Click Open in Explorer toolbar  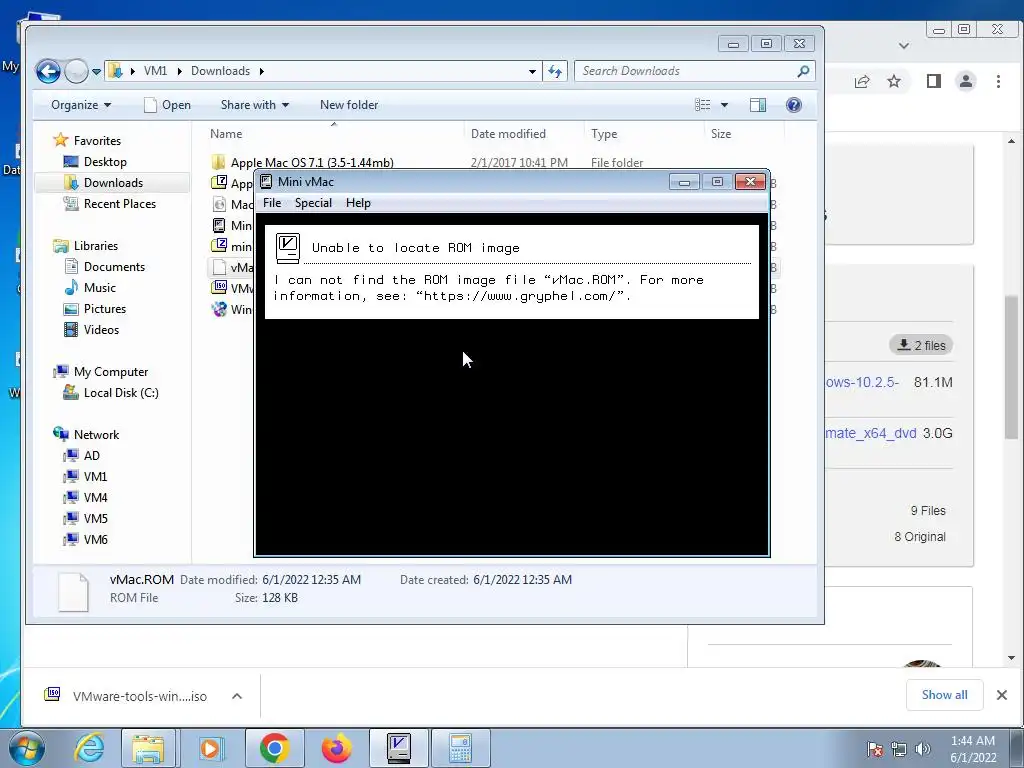[x=168, y=105]
